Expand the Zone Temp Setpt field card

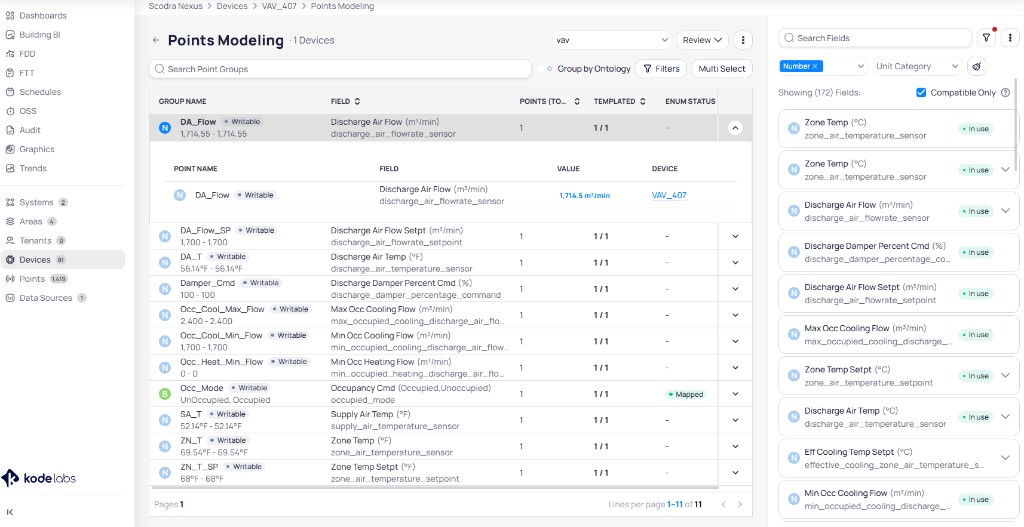tap(1005, 375)
